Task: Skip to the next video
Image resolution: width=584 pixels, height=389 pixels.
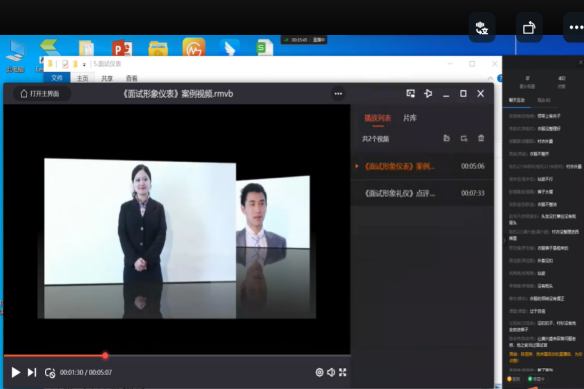Action: click(32, 372)
